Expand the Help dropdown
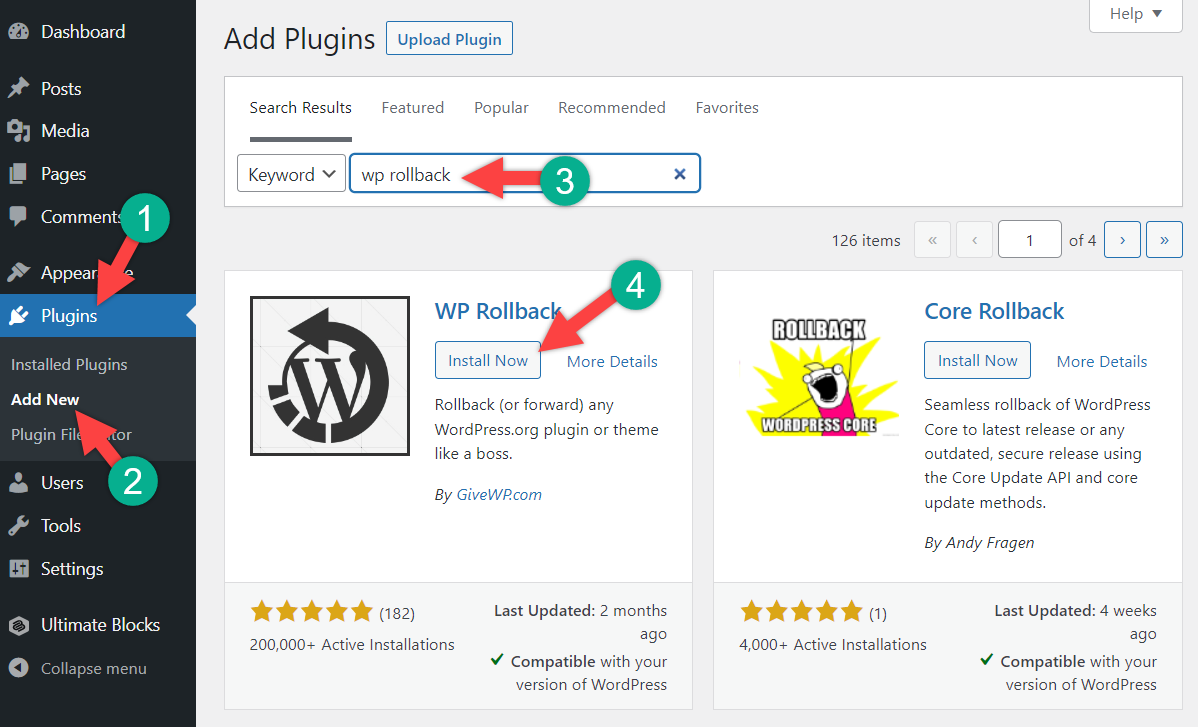Screen dimensions: 1198x727 pos(1135,15)
